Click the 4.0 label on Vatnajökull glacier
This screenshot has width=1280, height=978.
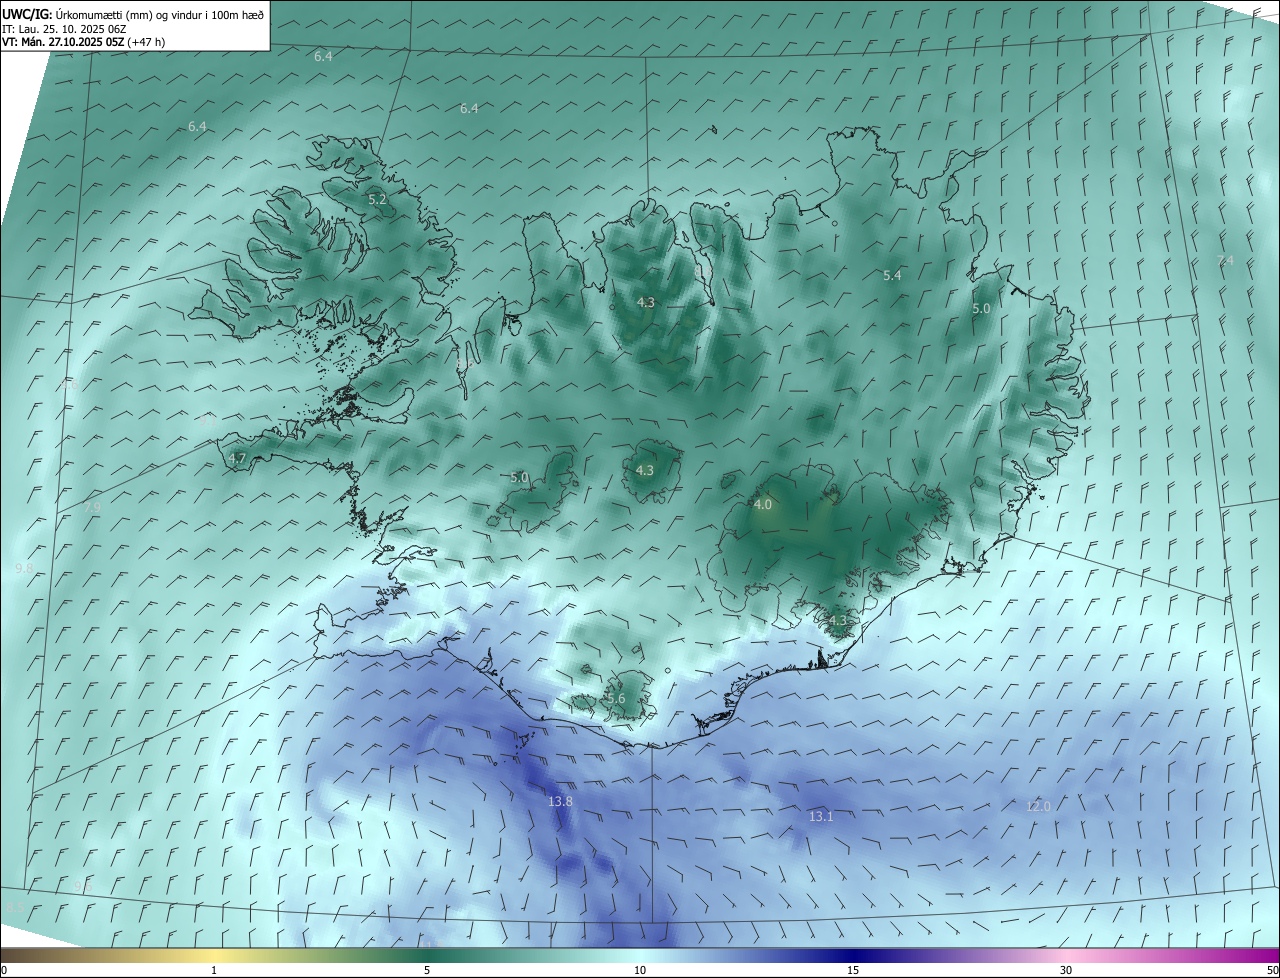(763, 505)
